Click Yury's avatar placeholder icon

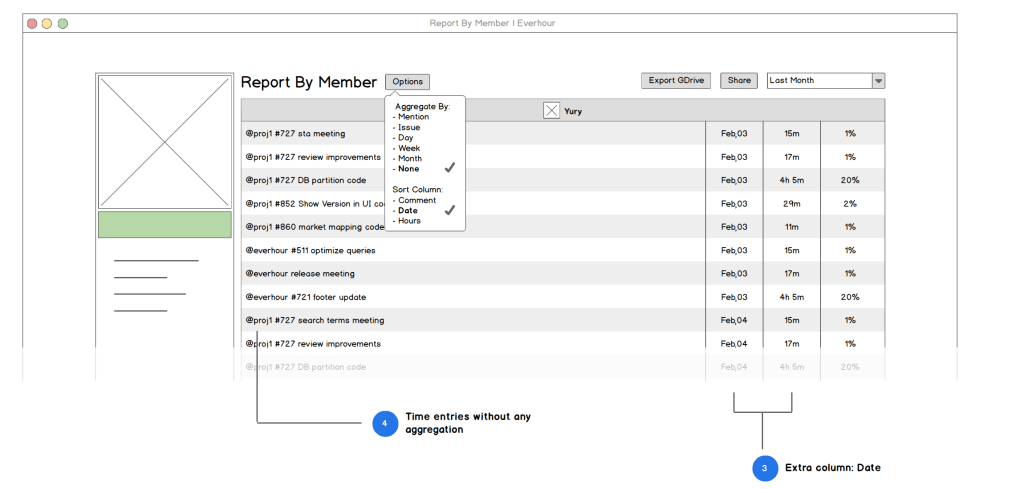551,111
